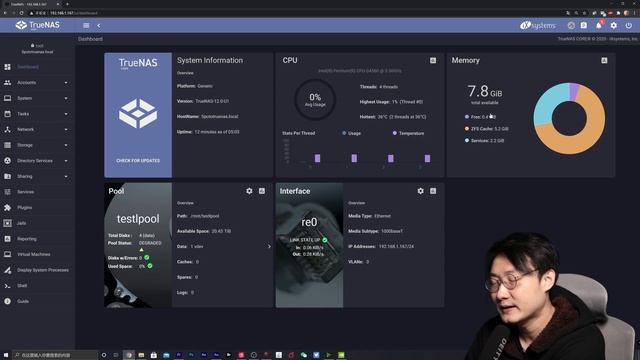Screen dimensions: 640x360
Task: Open Shell in the sidebar
Action: click(38, 286)
